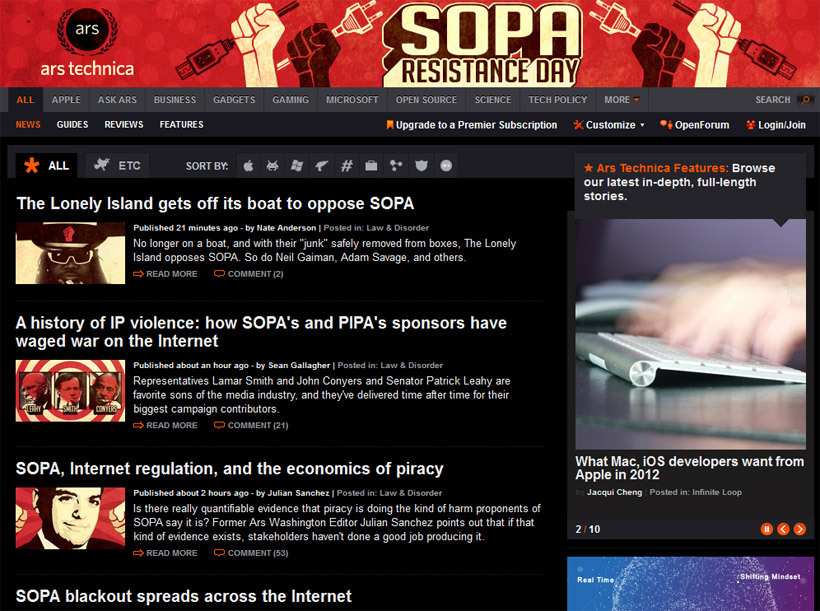The height and width of the screenshot is (611, 820).
Task: Open the SOPA blackout spreads headline
Action: [x=184, y=596]
